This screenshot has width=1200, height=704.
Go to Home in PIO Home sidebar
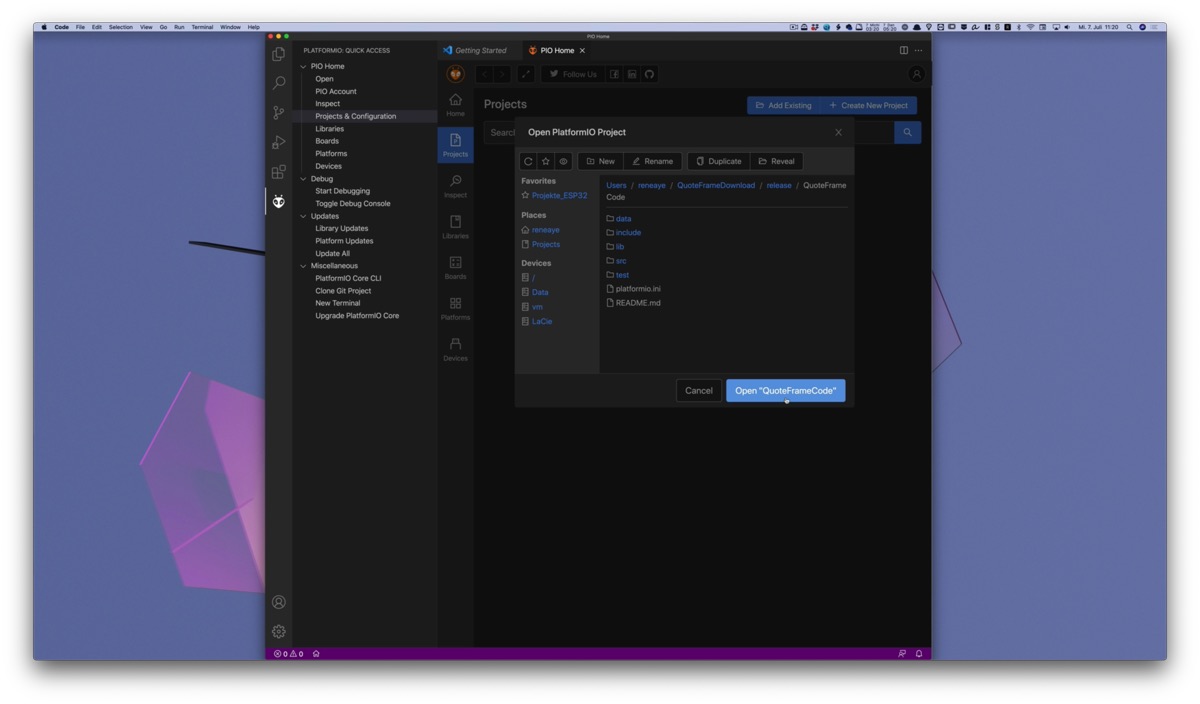tap(455, 104)
